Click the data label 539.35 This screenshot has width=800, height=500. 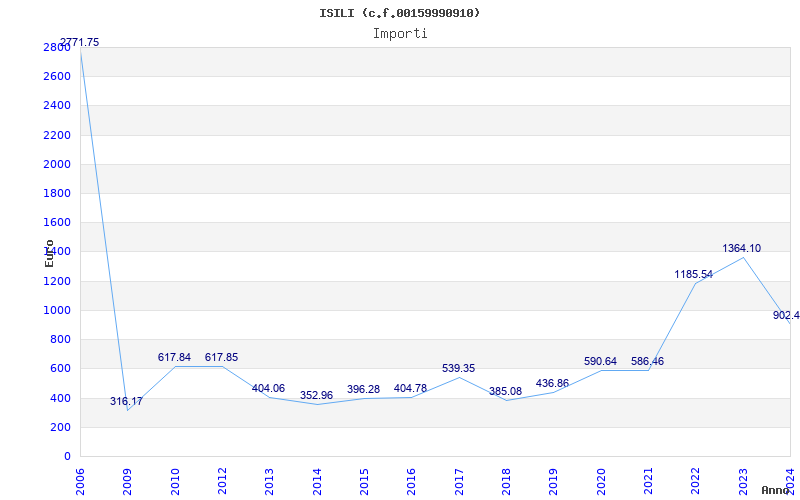[x=458, y=368]
